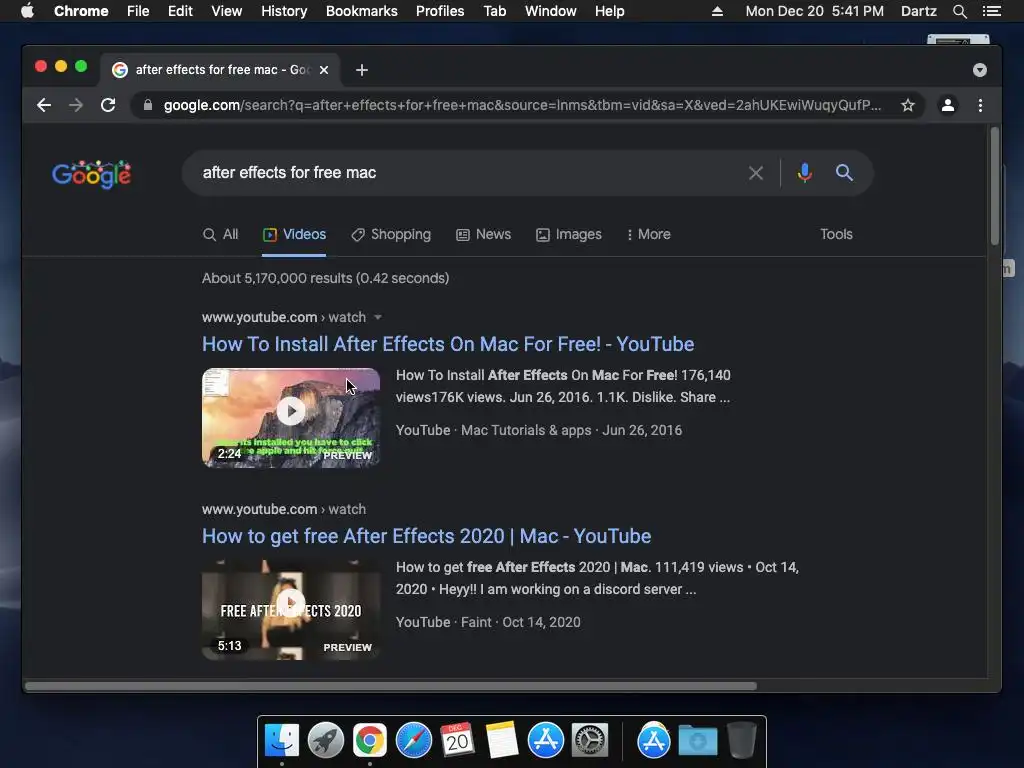Click the Chrome icon in the Dock

(370, 741)
